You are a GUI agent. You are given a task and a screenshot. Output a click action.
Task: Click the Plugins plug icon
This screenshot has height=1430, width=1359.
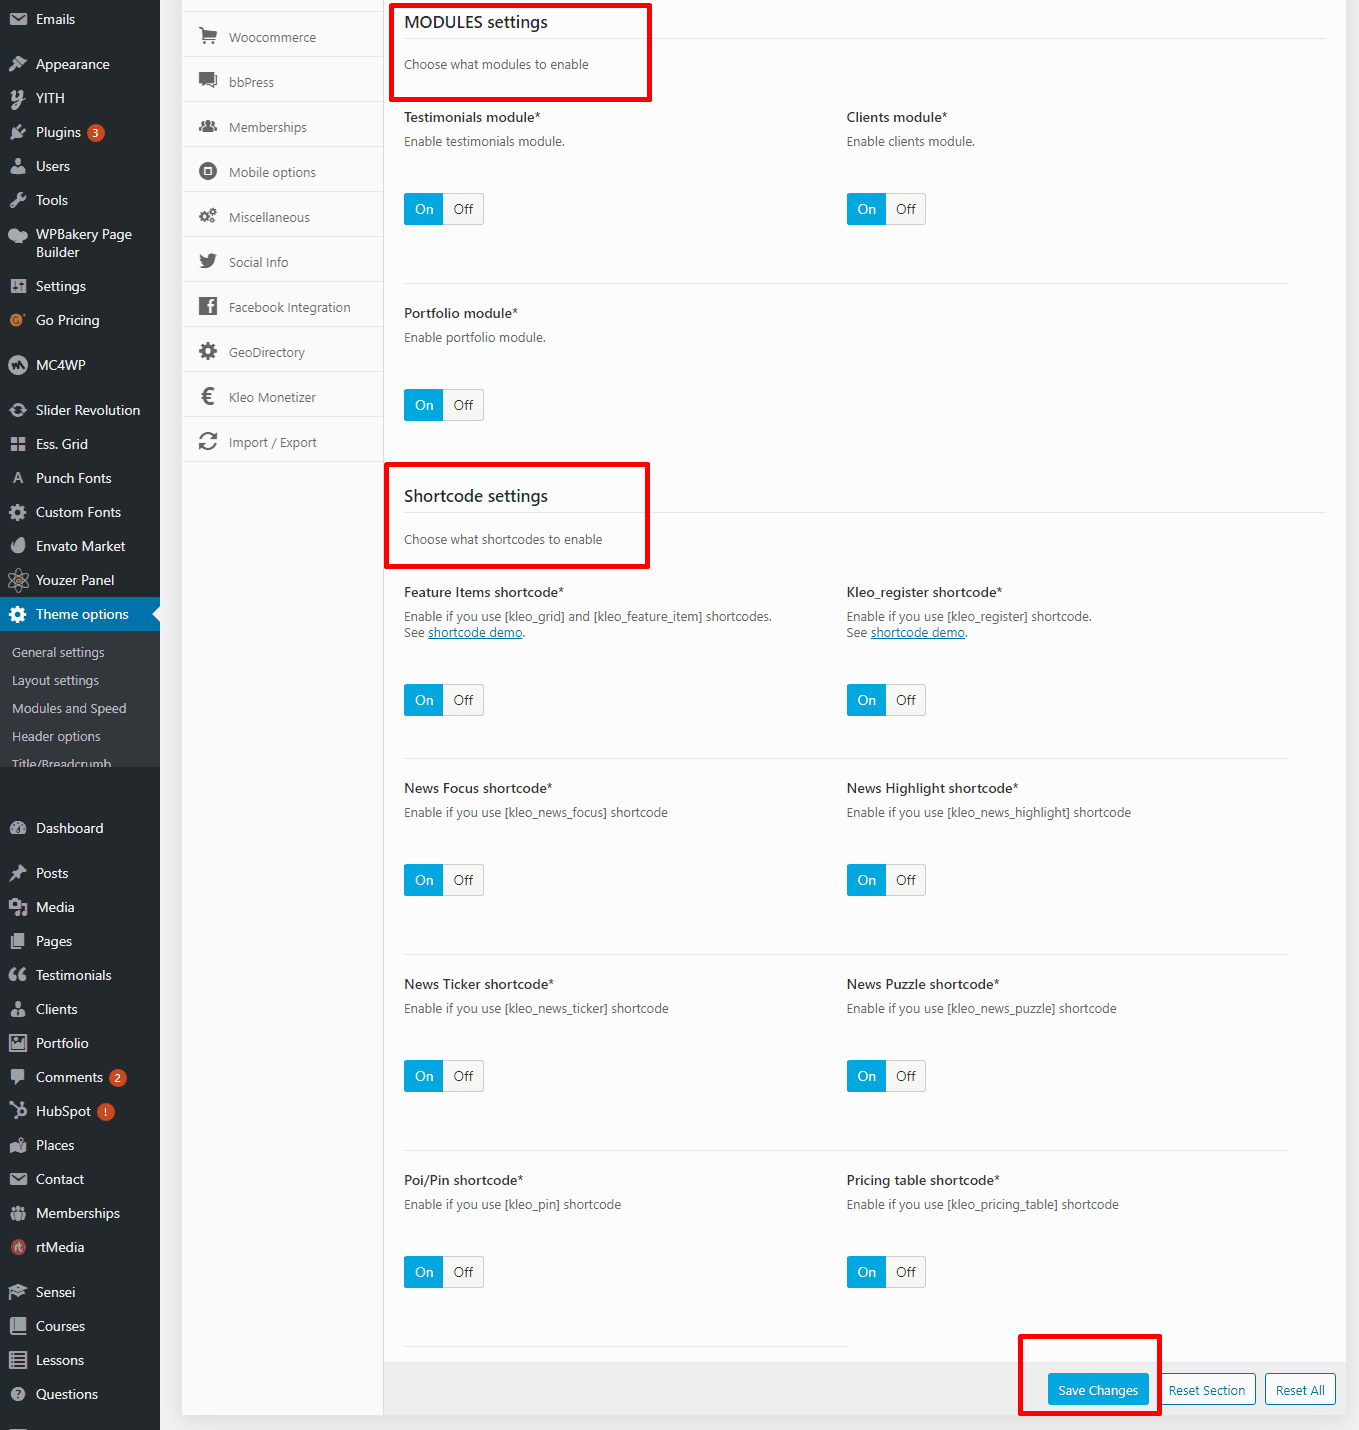pos(18,132)
